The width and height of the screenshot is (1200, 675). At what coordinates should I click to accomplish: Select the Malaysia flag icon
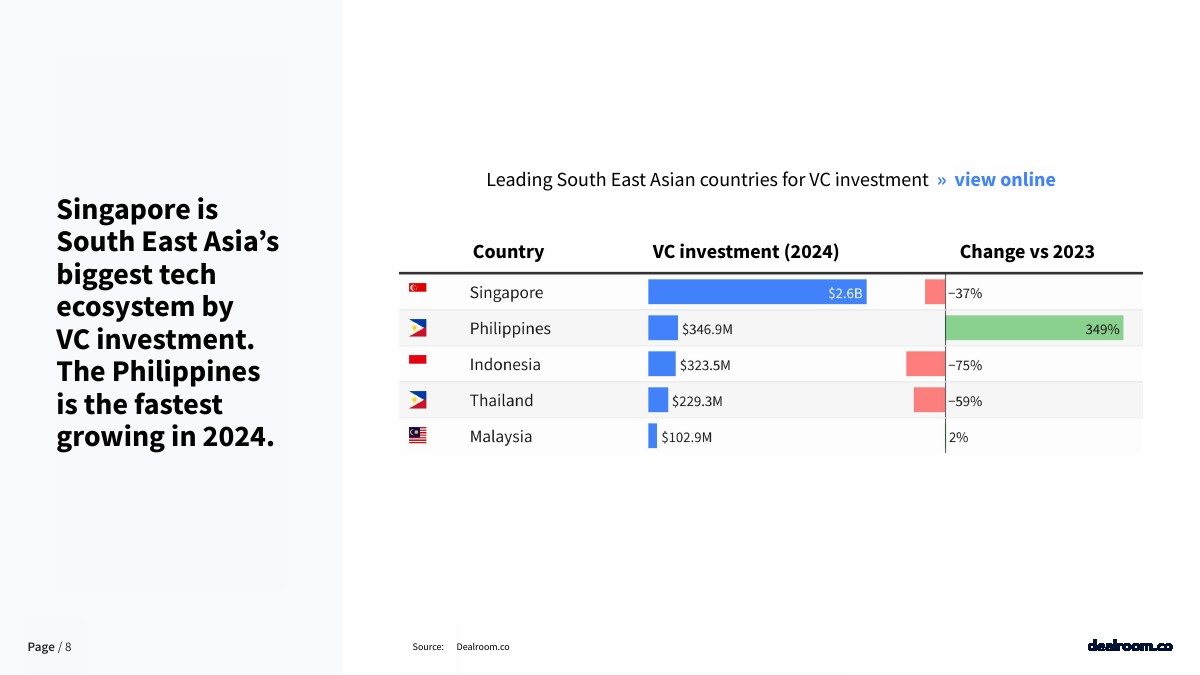tap(417, 435)
